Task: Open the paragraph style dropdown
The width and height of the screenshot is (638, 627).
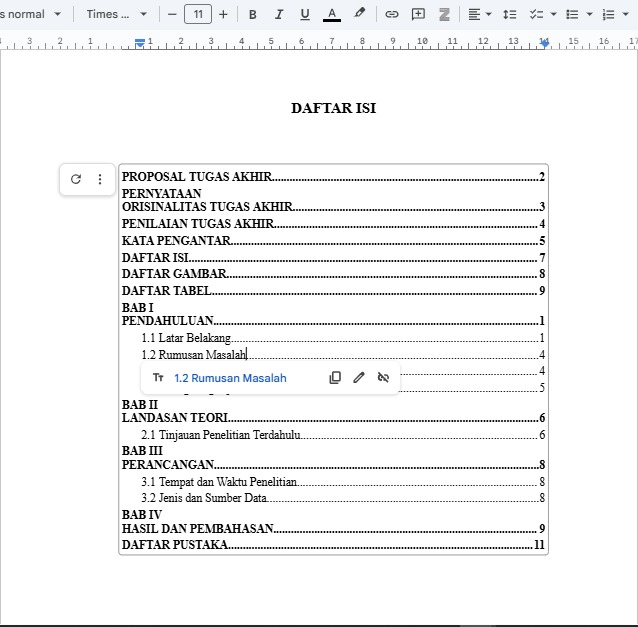Action: click(31, 14)
